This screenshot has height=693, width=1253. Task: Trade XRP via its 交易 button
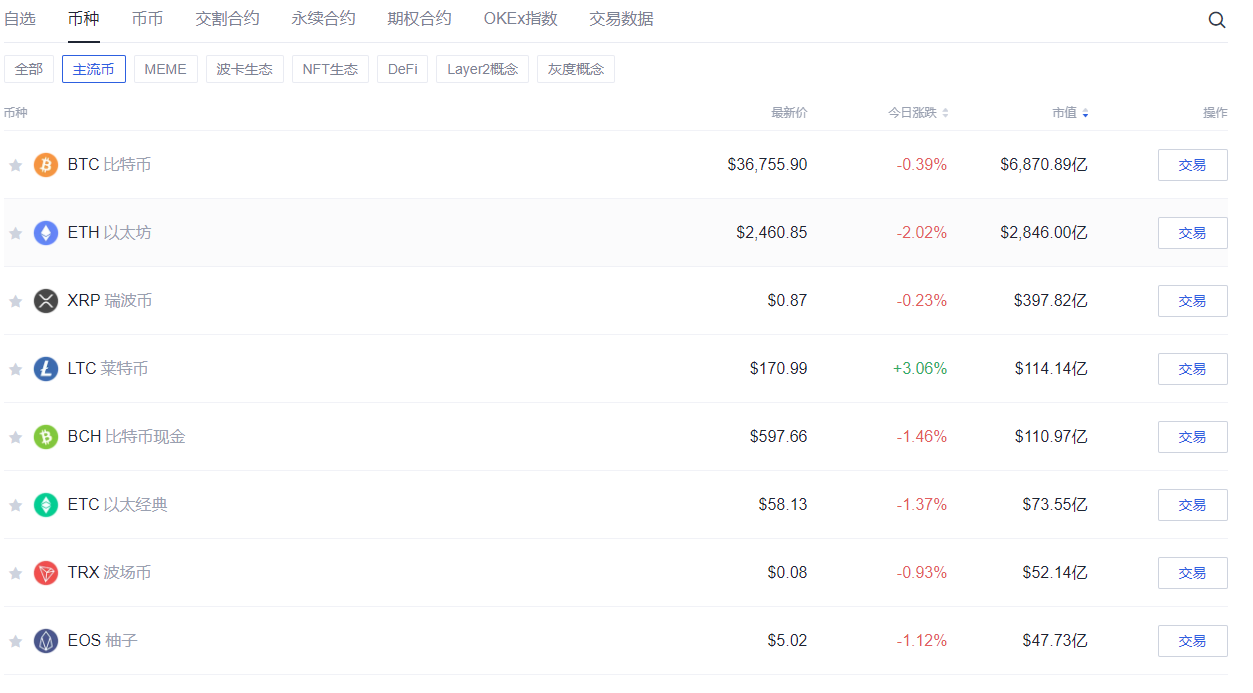[1193, 301]
